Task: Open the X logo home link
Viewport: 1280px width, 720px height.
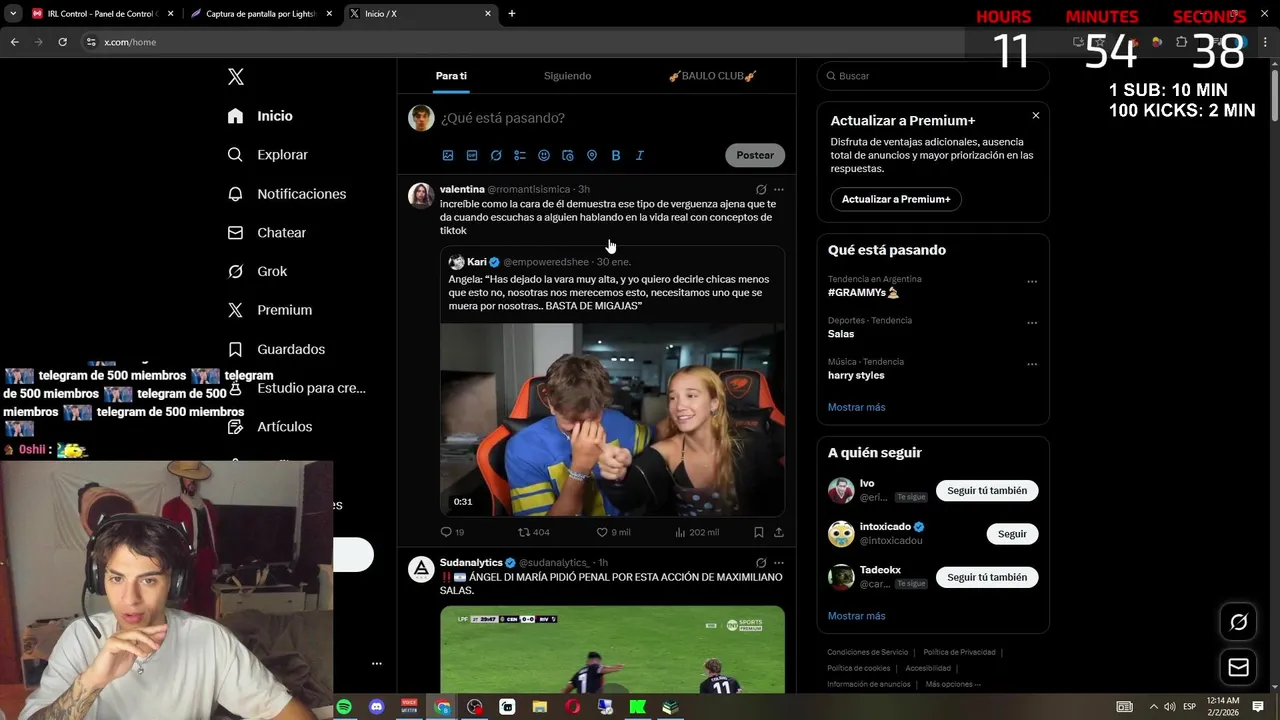Action: click(236, 77)
